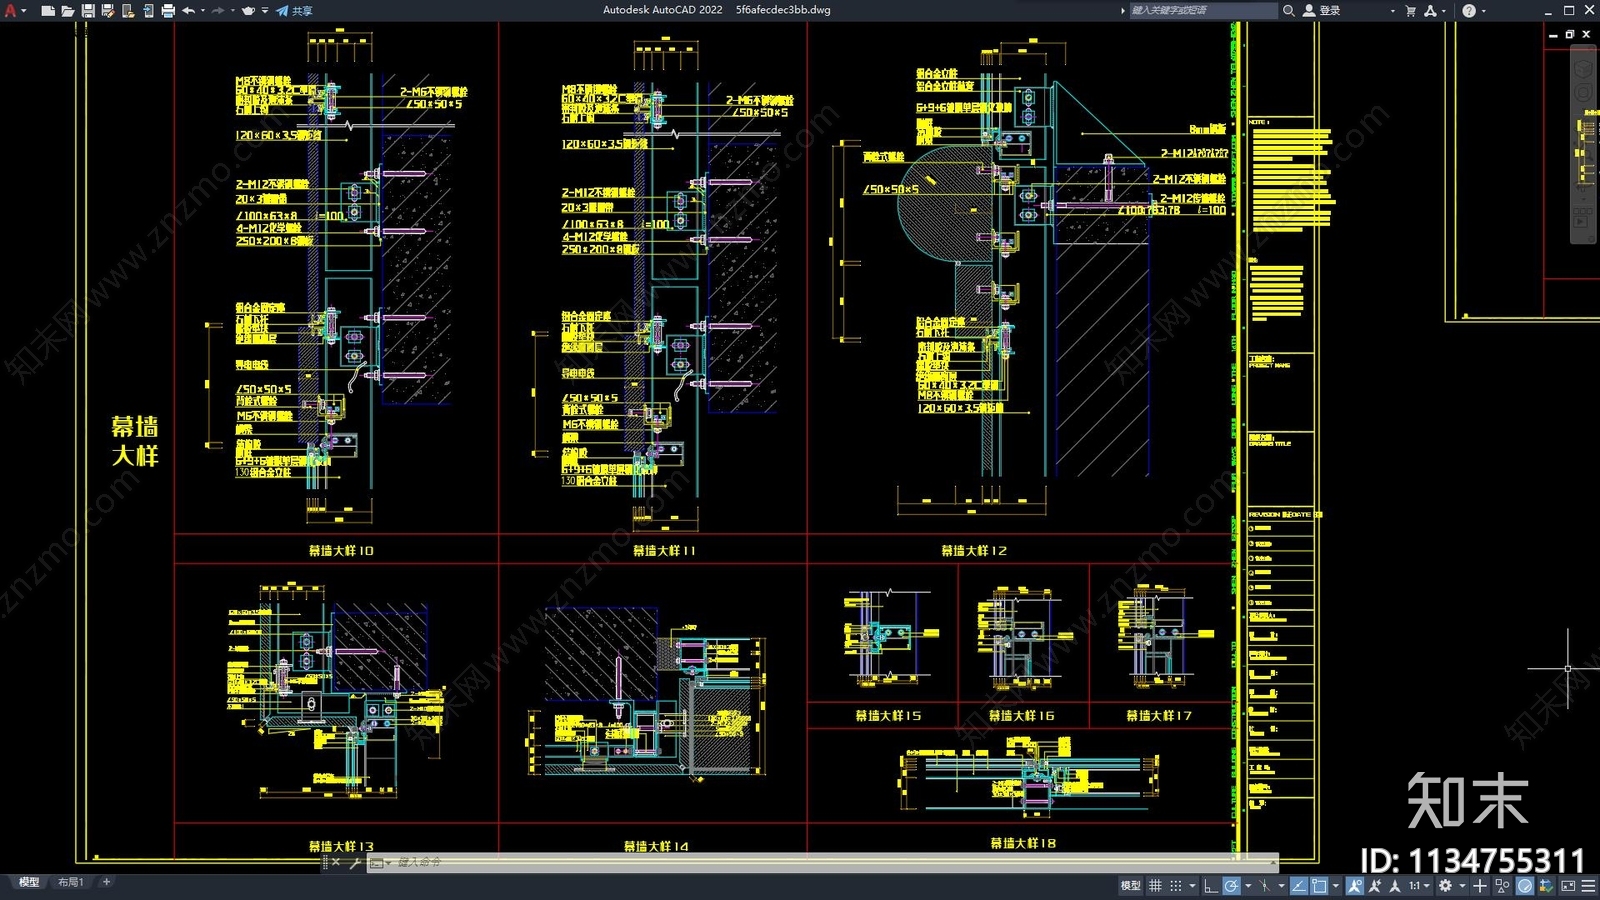Expand polar tracking angle dropdown

click(x=1248, y=885)
